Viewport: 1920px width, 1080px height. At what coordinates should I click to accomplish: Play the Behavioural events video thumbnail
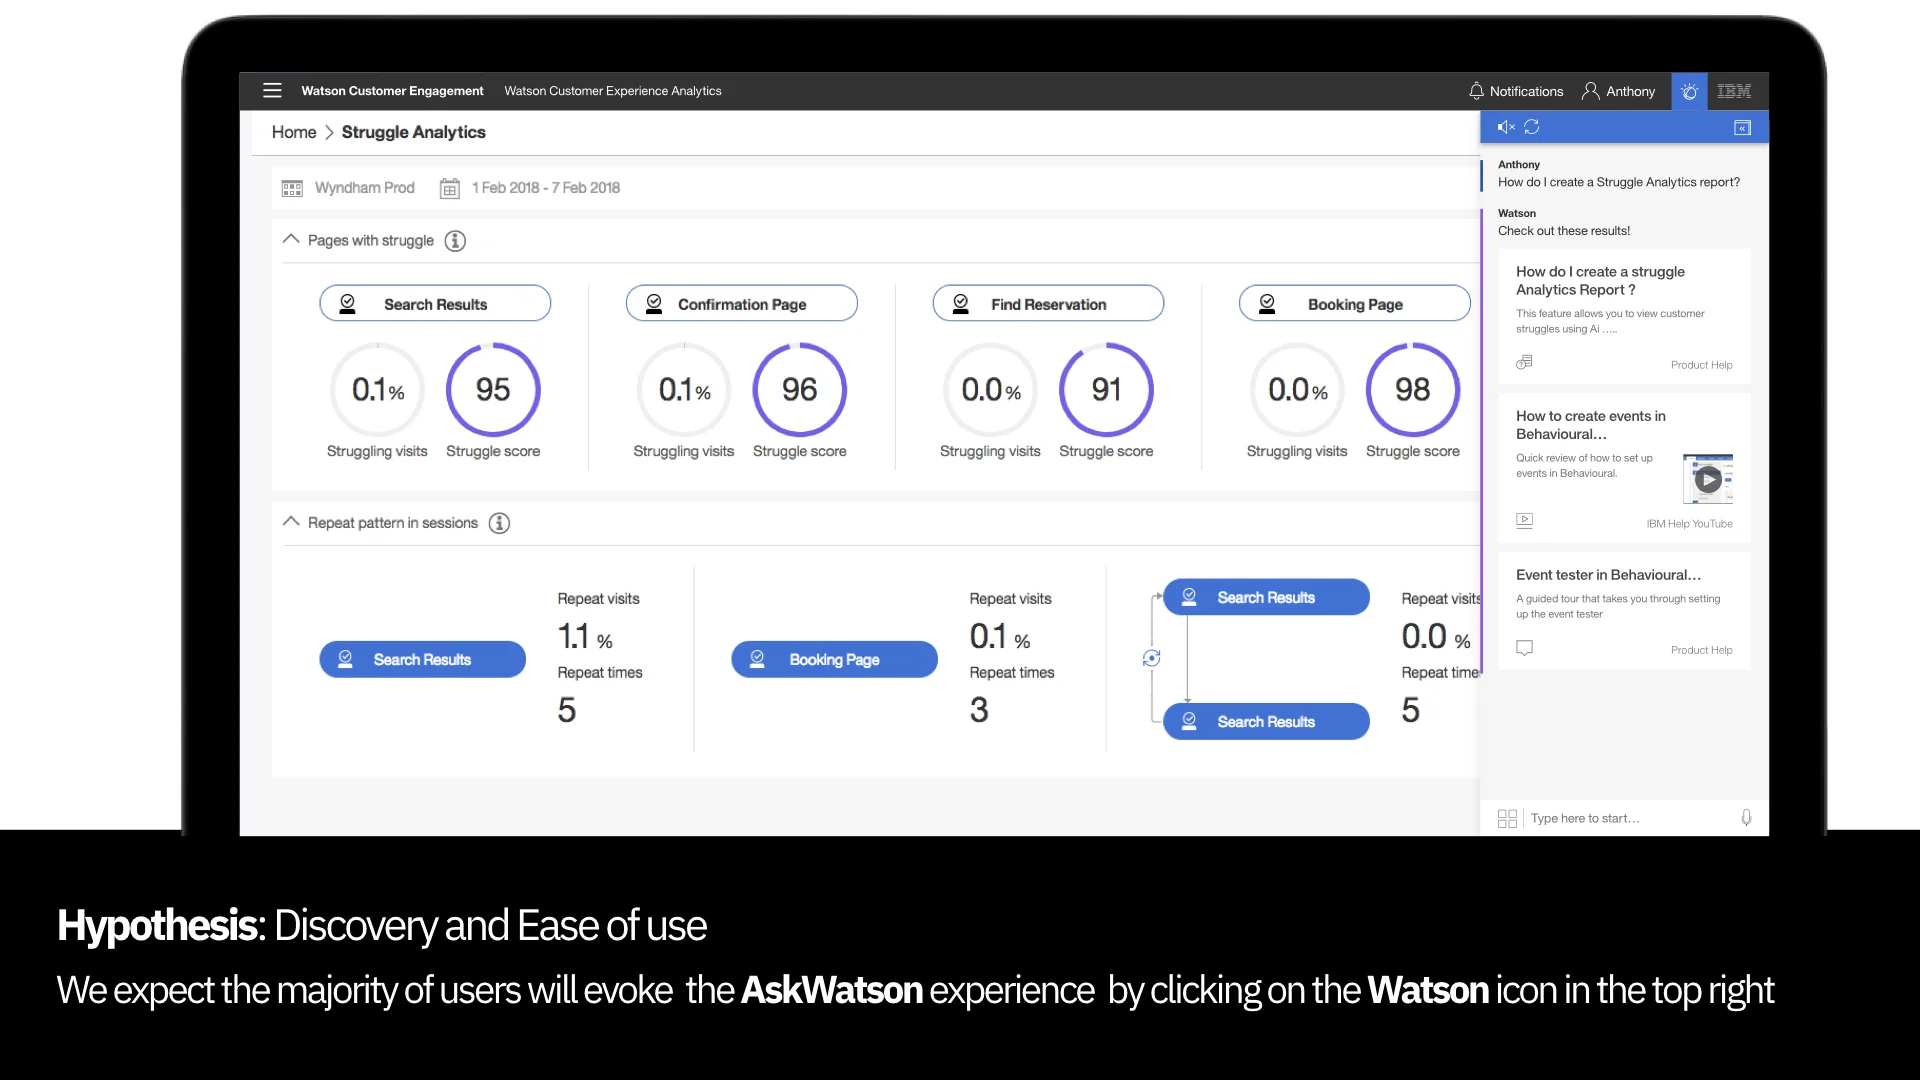coord(1708,479)
